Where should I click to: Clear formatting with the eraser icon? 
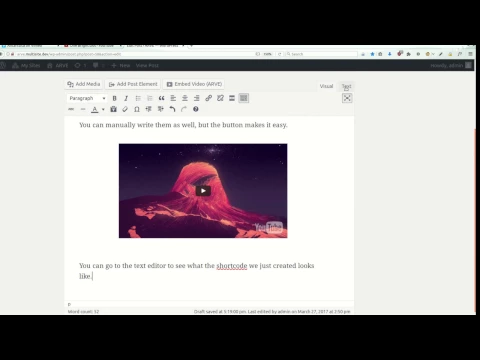[x=125, y=109]
